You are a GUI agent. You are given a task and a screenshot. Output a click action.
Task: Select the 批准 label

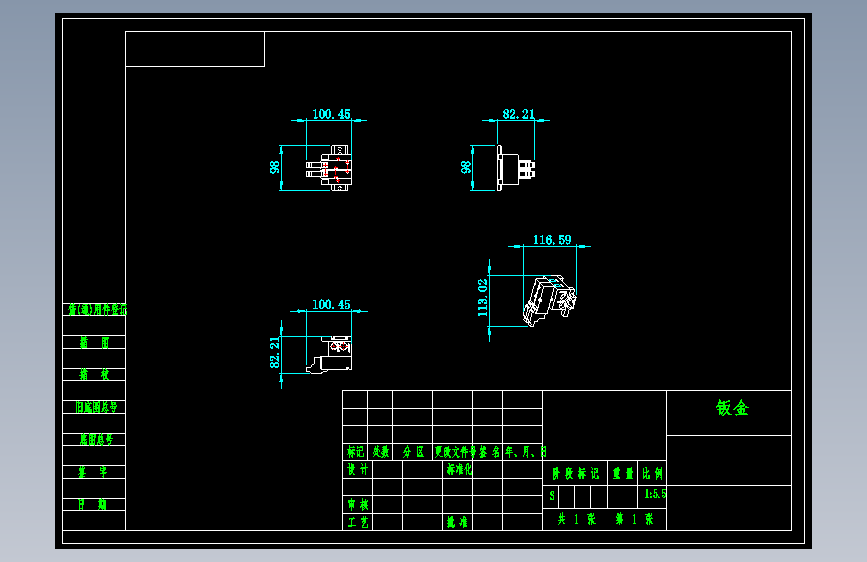pos(457,522)
